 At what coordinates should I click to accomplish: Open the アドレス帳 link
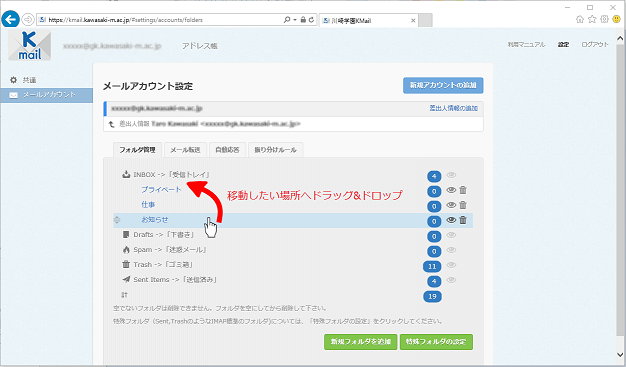click(x=200, y=46)
